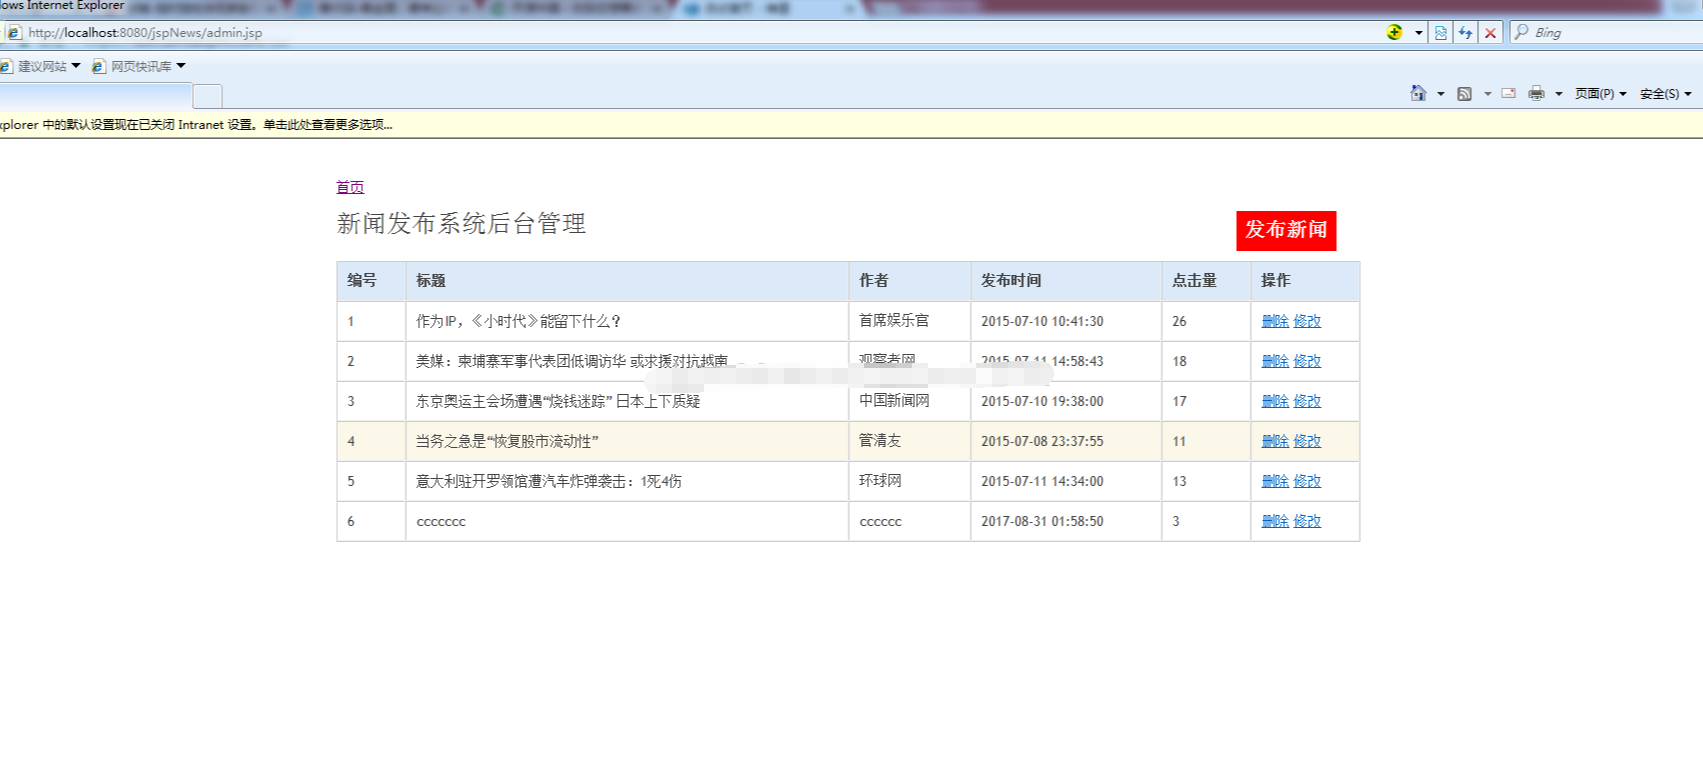Click author 管清友

coord(880,441)
